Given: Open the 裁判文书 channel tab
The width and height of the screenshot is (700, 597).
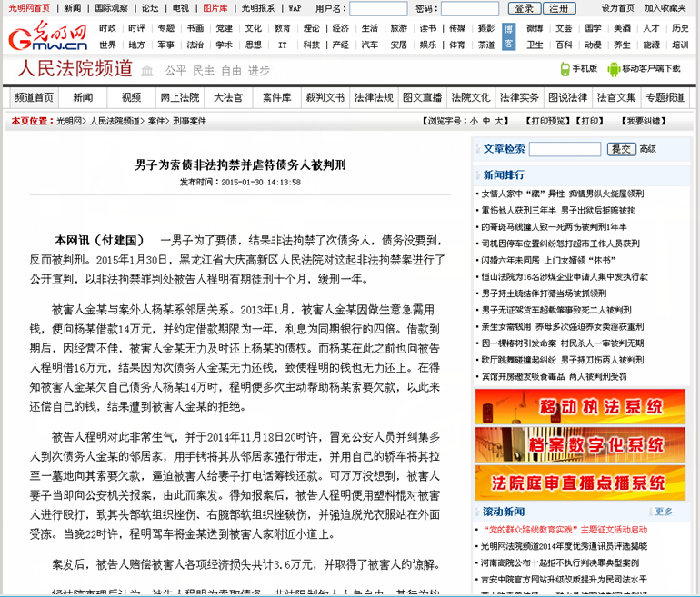Looking at the screenshot, I should (x=325, y=97).
